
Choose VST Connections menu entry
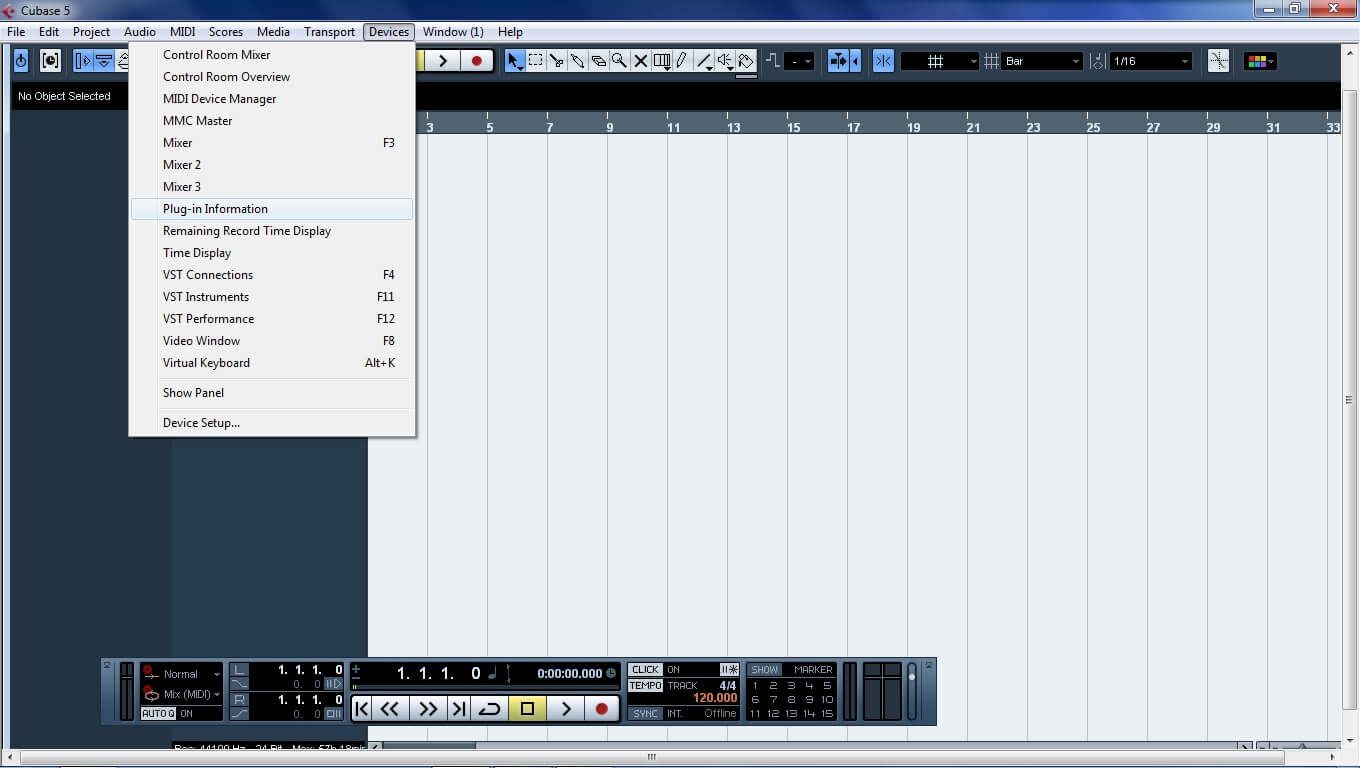coord(272,275)
